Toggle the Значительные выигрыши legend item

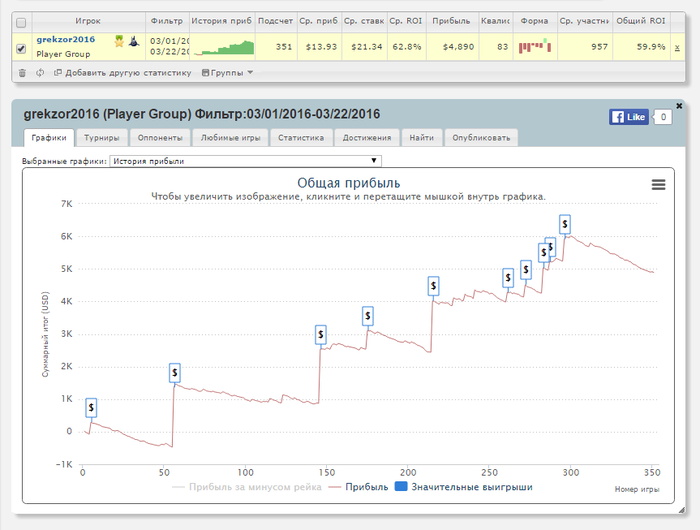click(x=464, y=487)
